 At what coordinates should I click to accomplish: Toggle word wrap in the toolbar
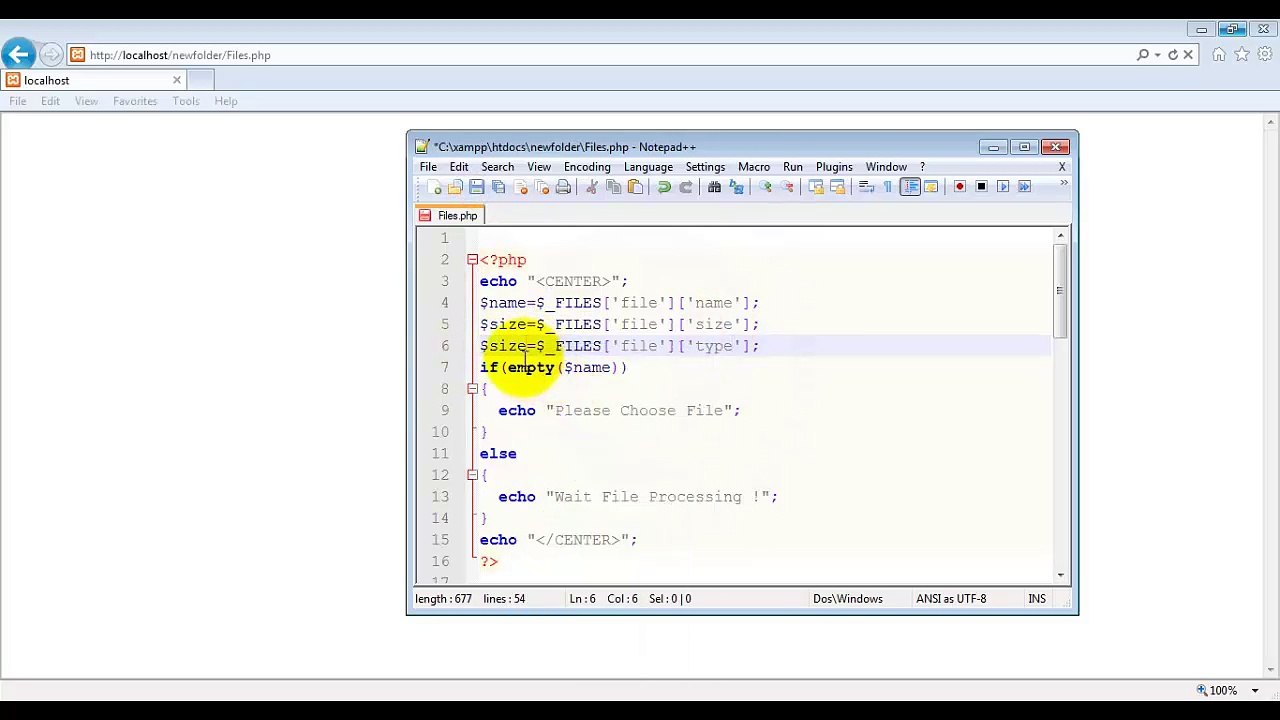pyautogui.click(x=866, y=187)
